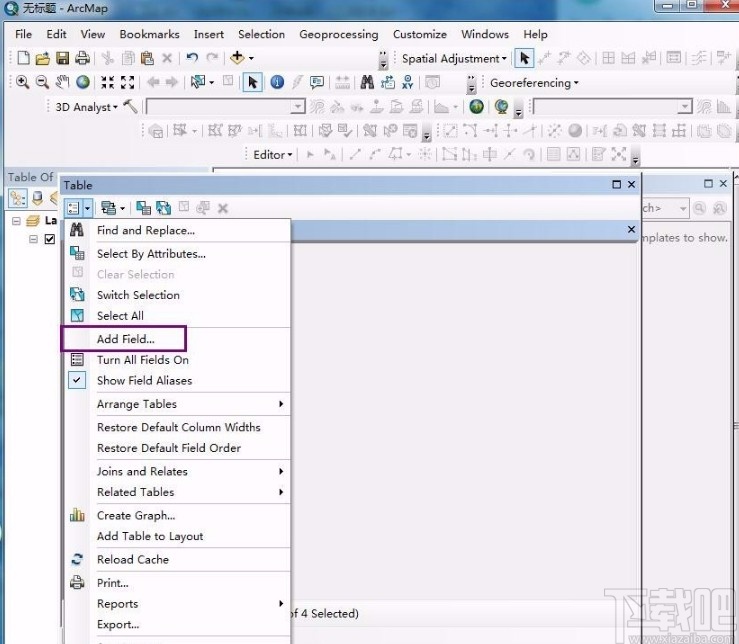The image size is (739, 644).
Task: Click the Spatial Adjustment select arrow tool
Action: point(525,58)
